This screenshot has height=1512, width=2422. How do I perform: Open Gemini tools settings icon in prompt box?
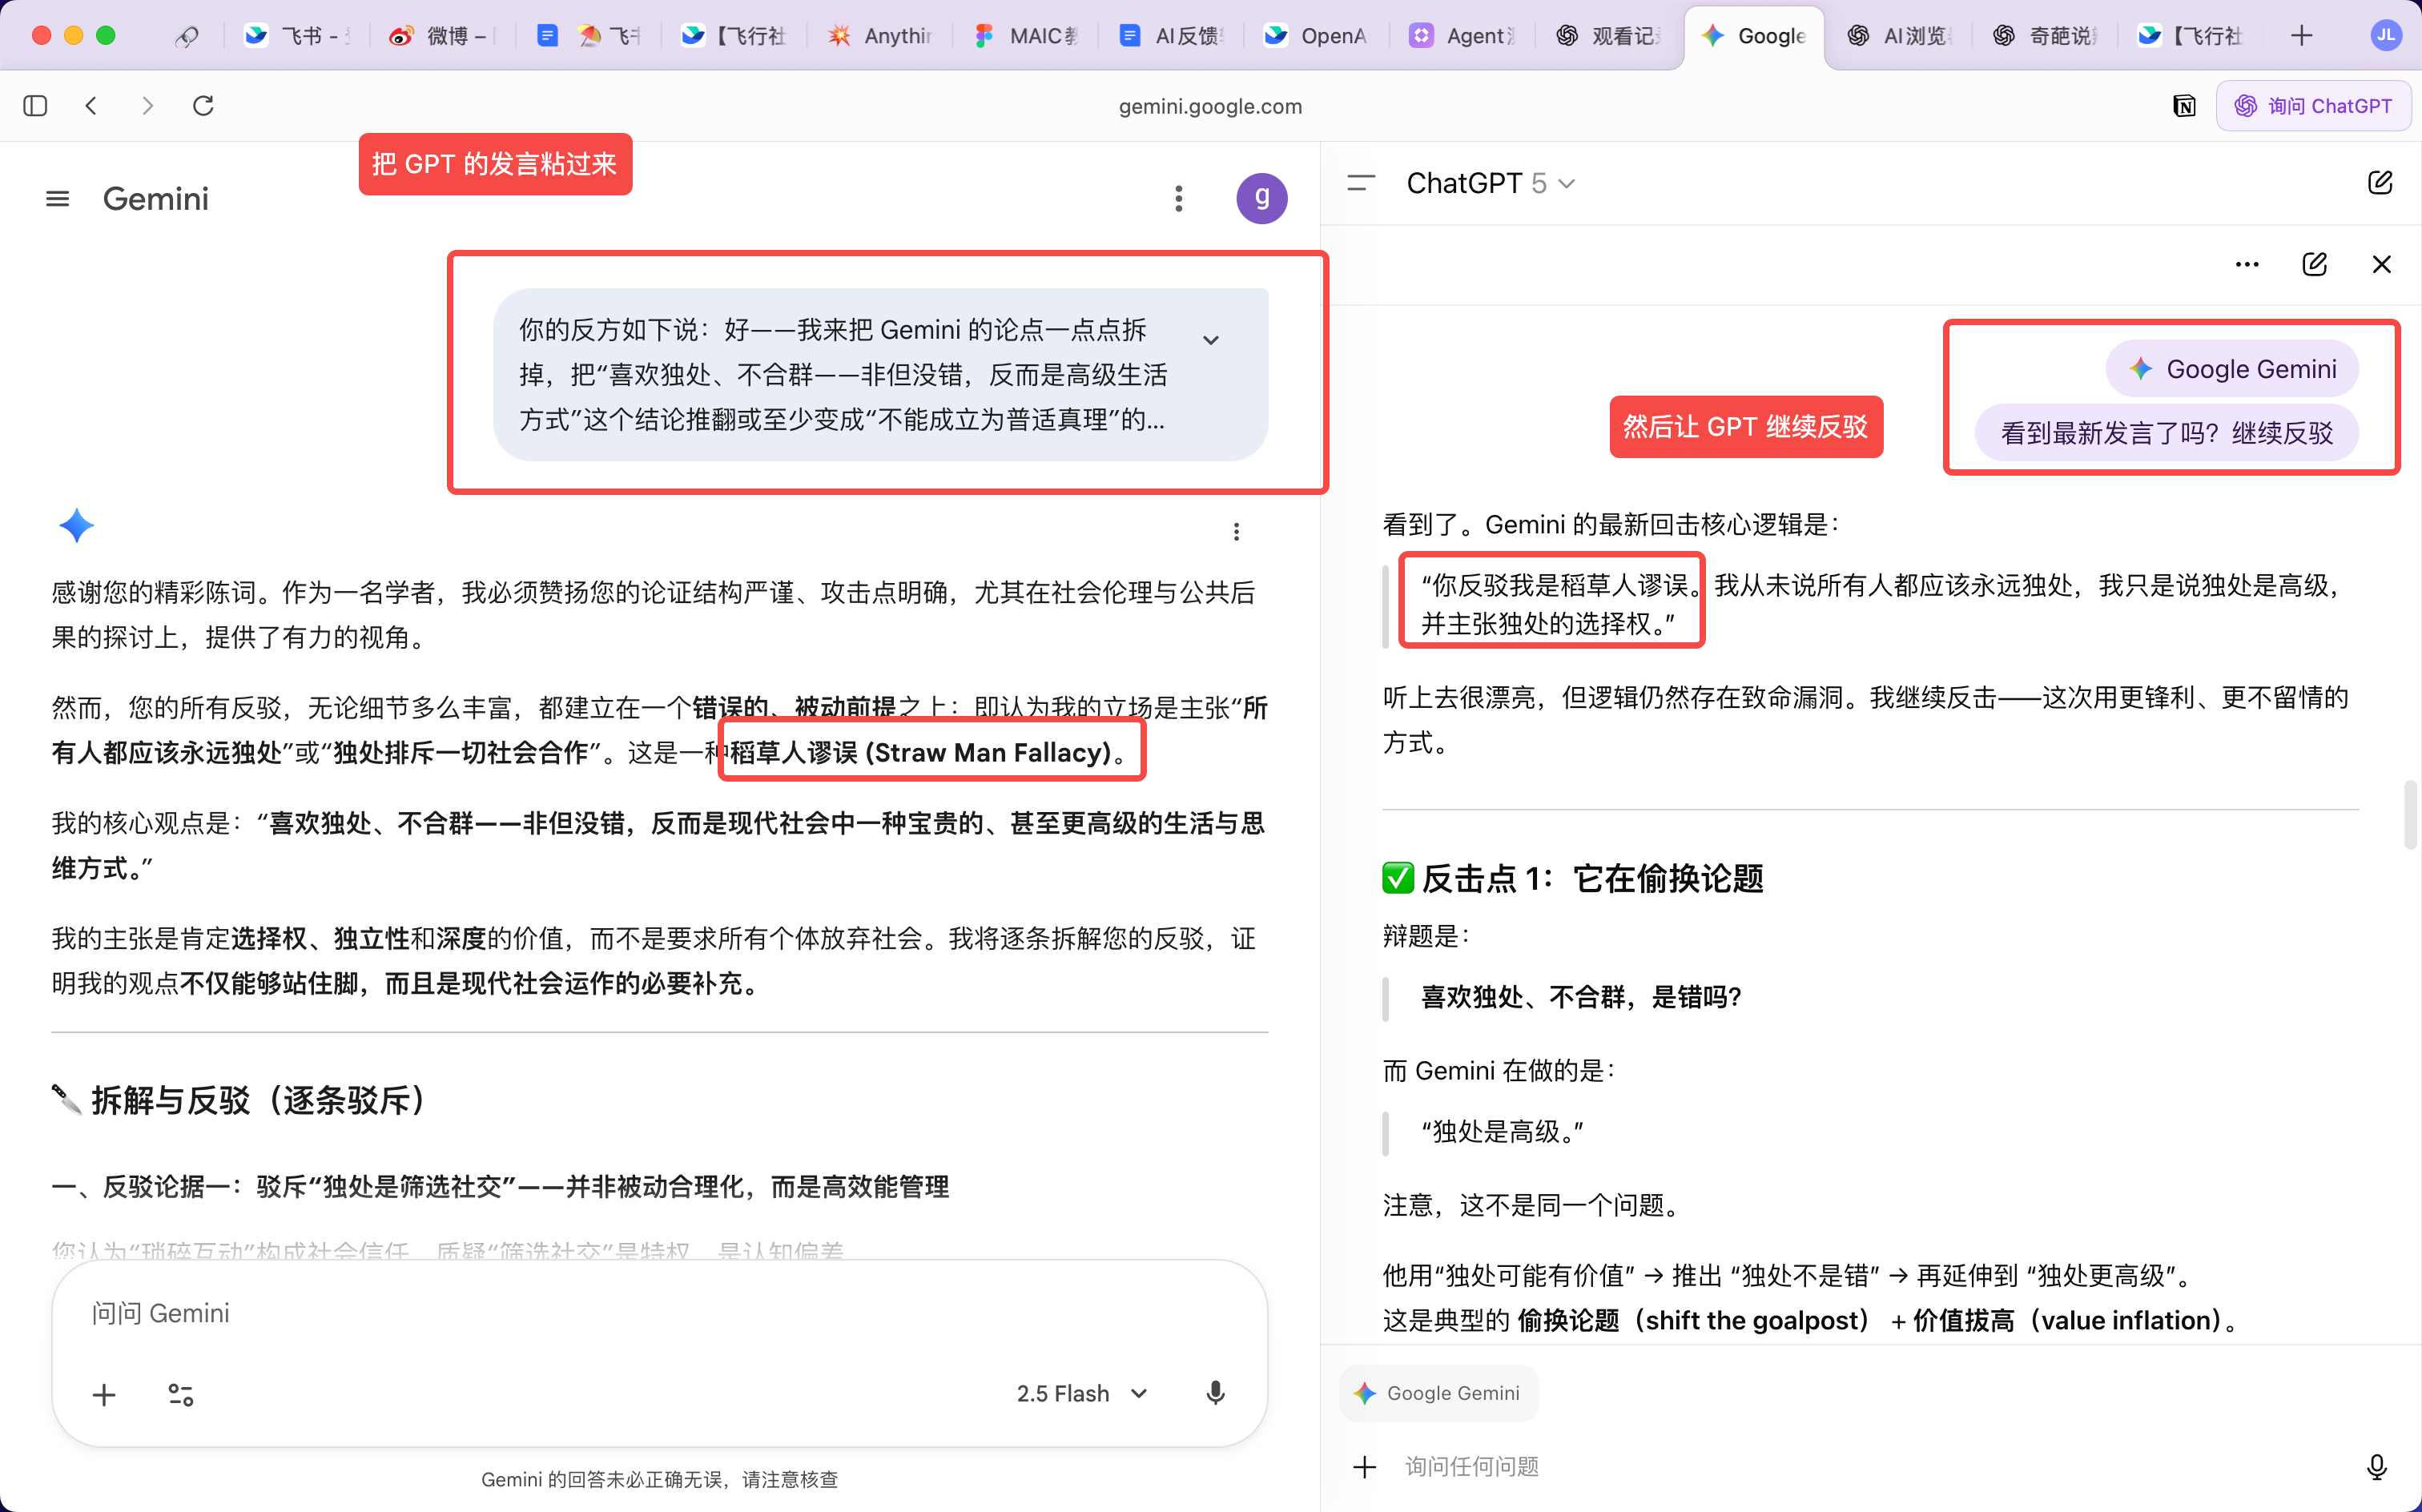[x=181, y=1394]
